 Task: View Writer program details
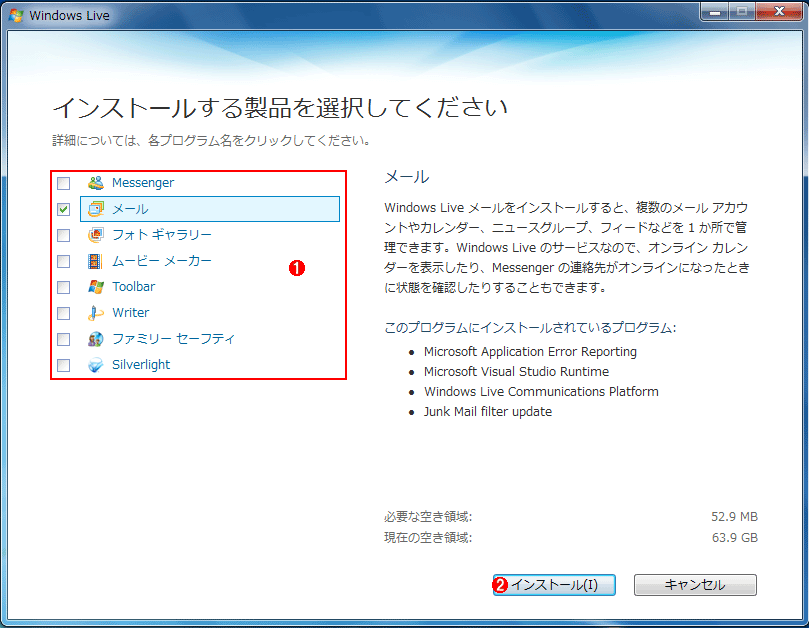[x=131, y=313]
